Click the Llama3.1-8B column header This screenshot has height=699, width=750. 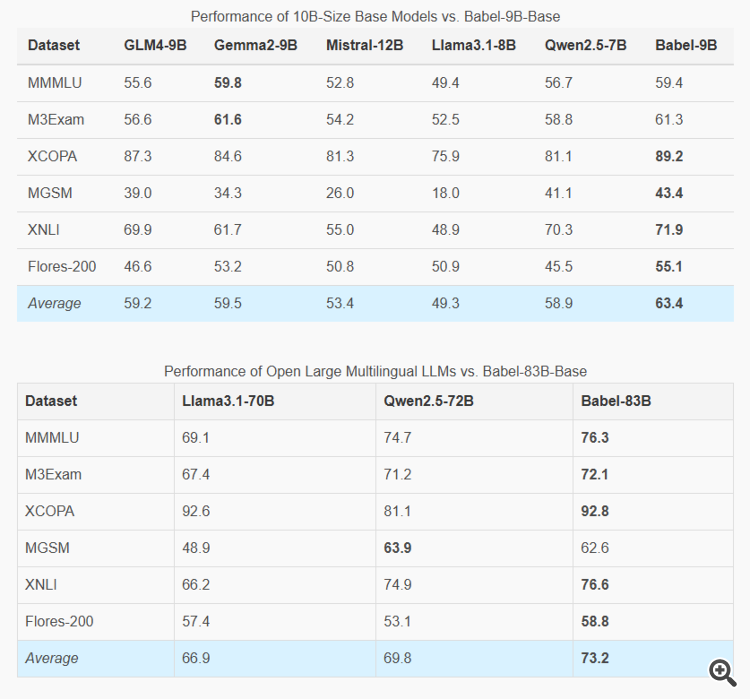point(474,46)
